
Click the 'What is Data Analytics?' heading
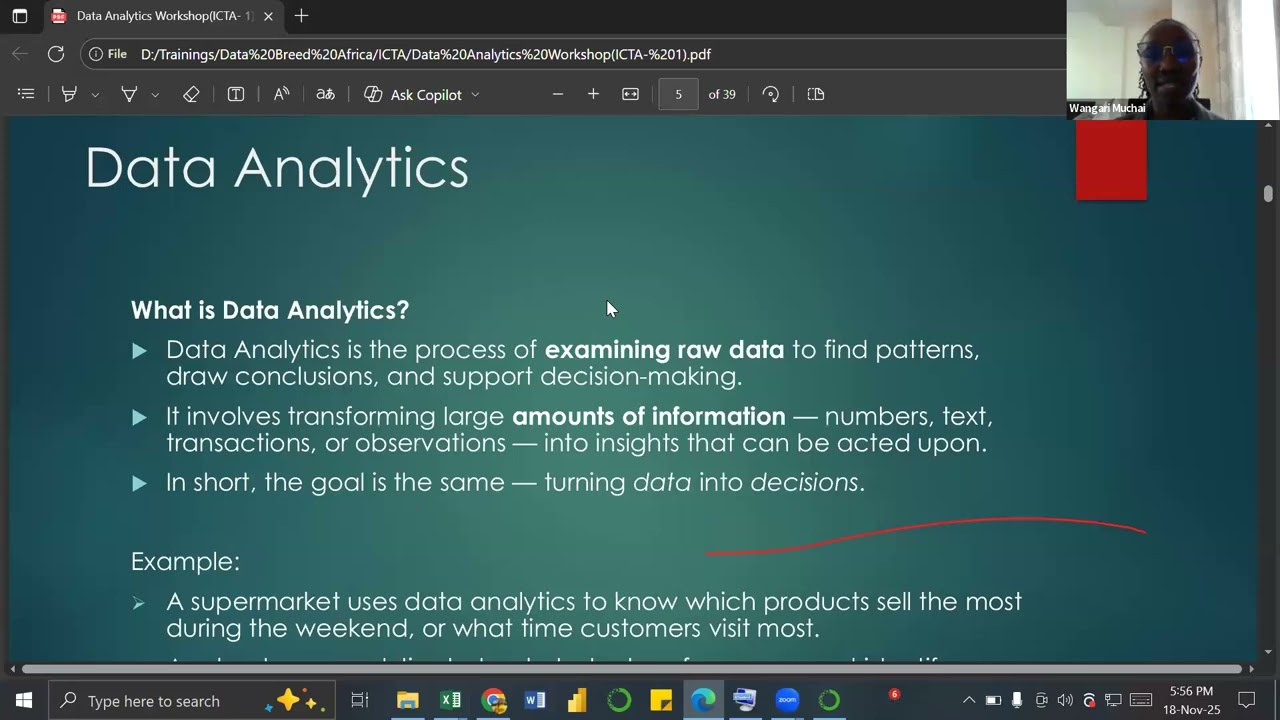click(x=270, y=310)
